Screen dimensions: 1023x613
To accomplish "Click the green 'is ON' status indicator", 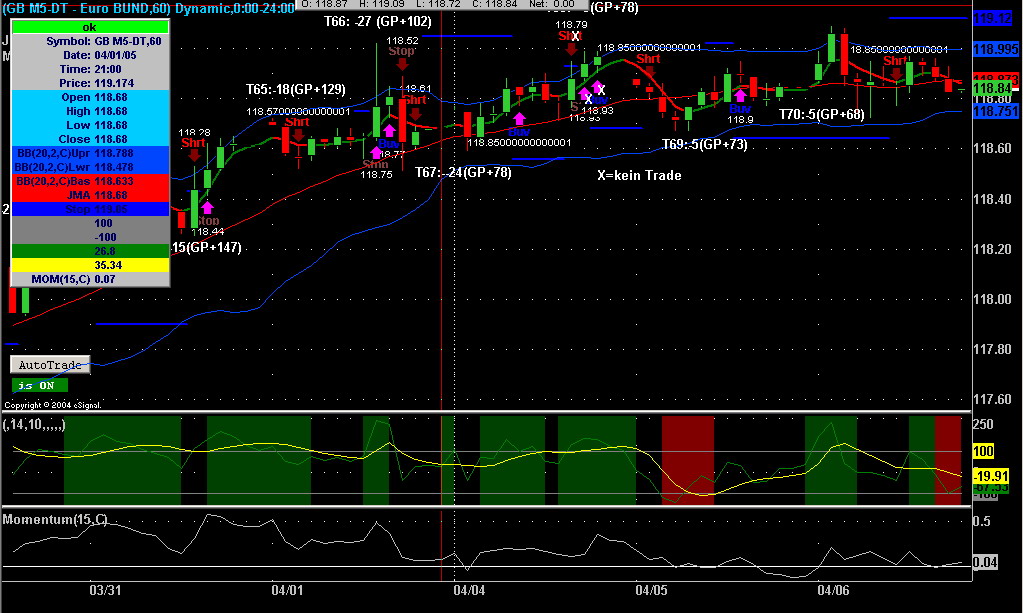I will pos(40,385).
